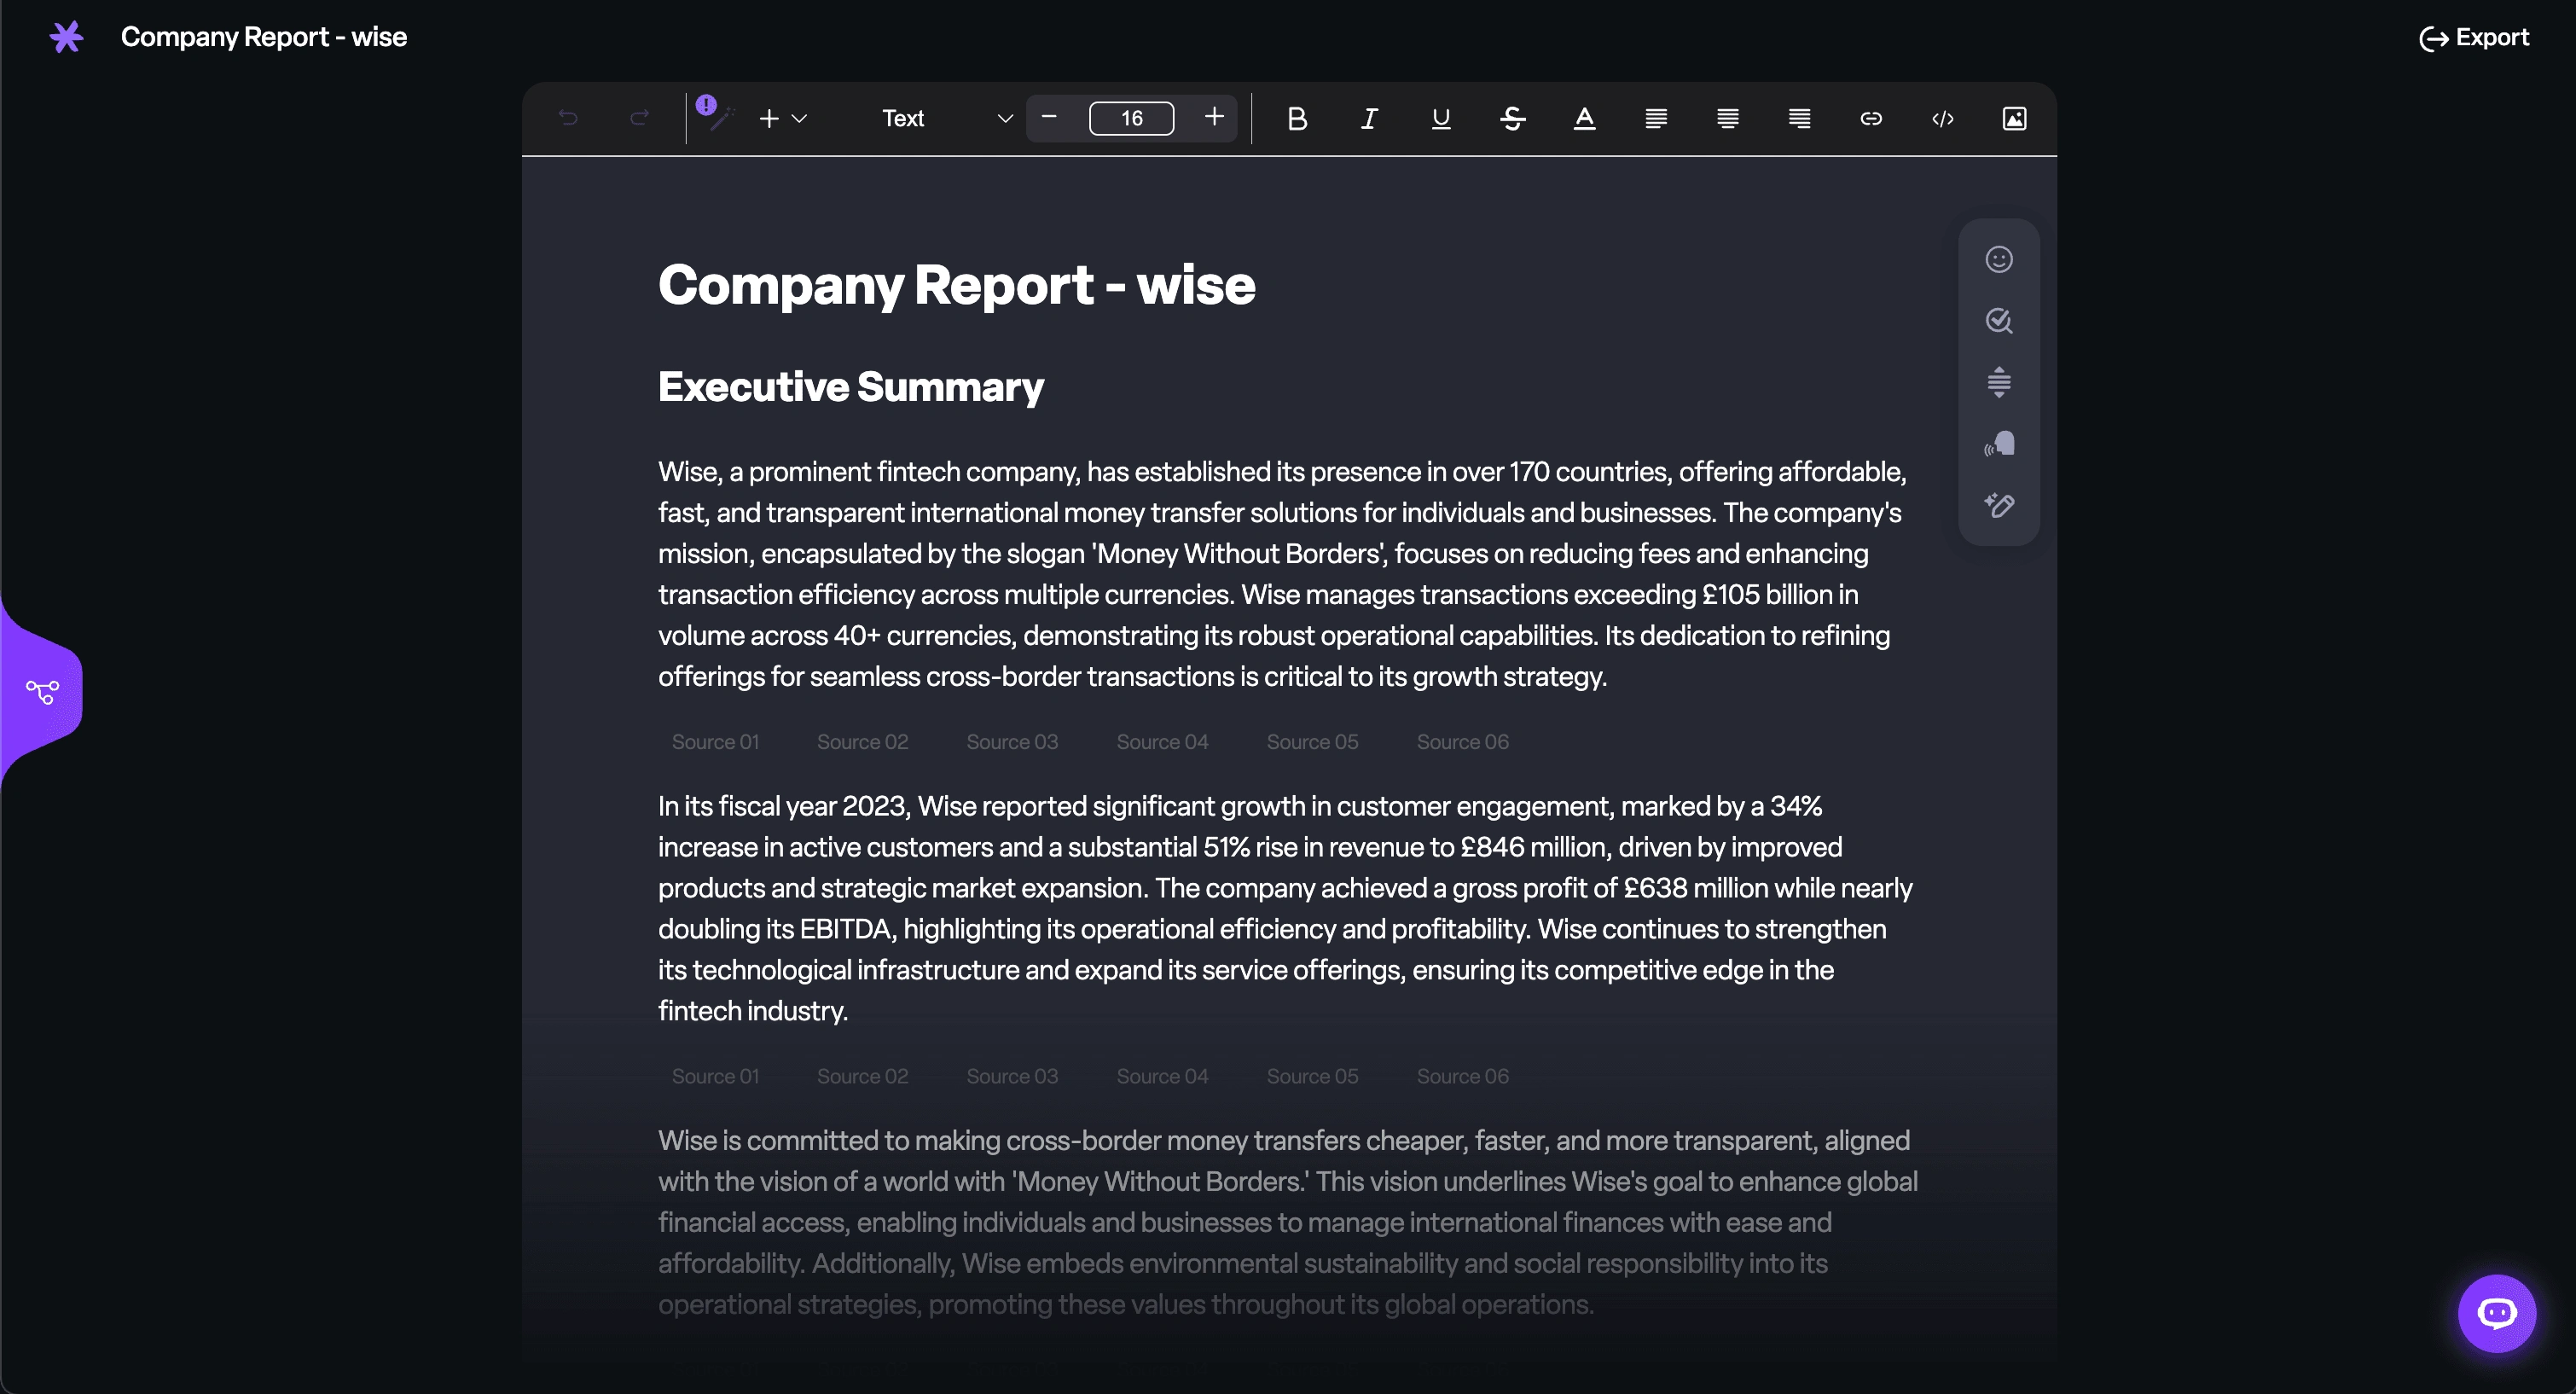Insert an image from toolbar

2015,119
